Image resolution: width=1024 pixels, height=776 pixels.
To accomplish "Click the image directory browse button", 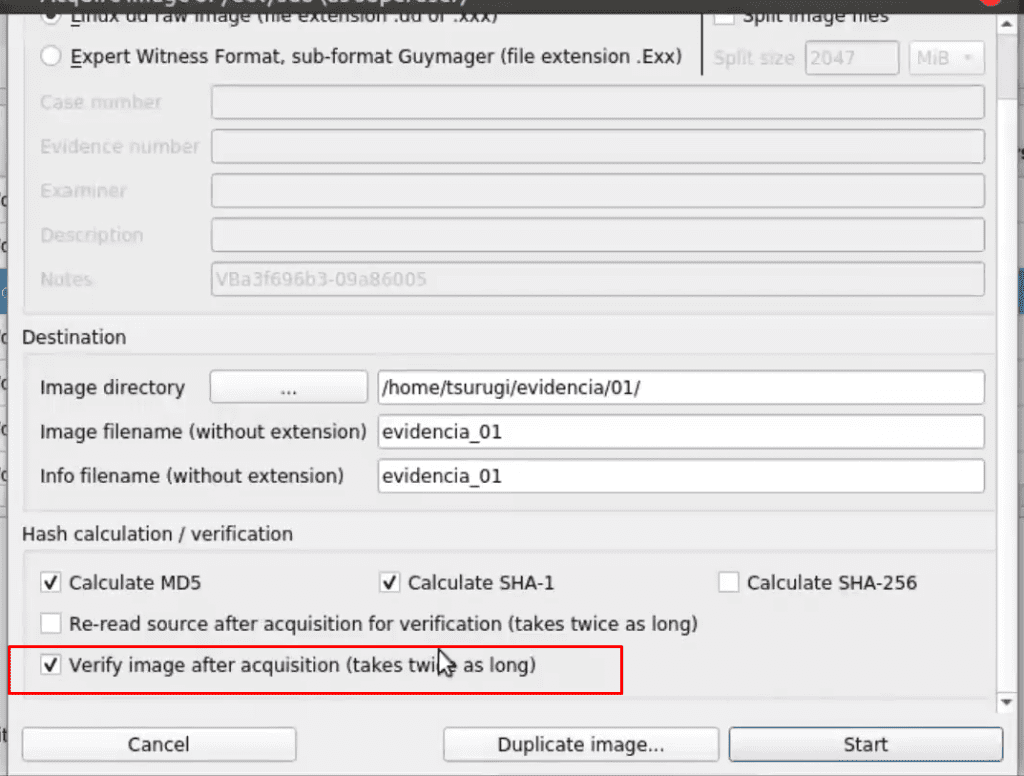I will (289, 387).
